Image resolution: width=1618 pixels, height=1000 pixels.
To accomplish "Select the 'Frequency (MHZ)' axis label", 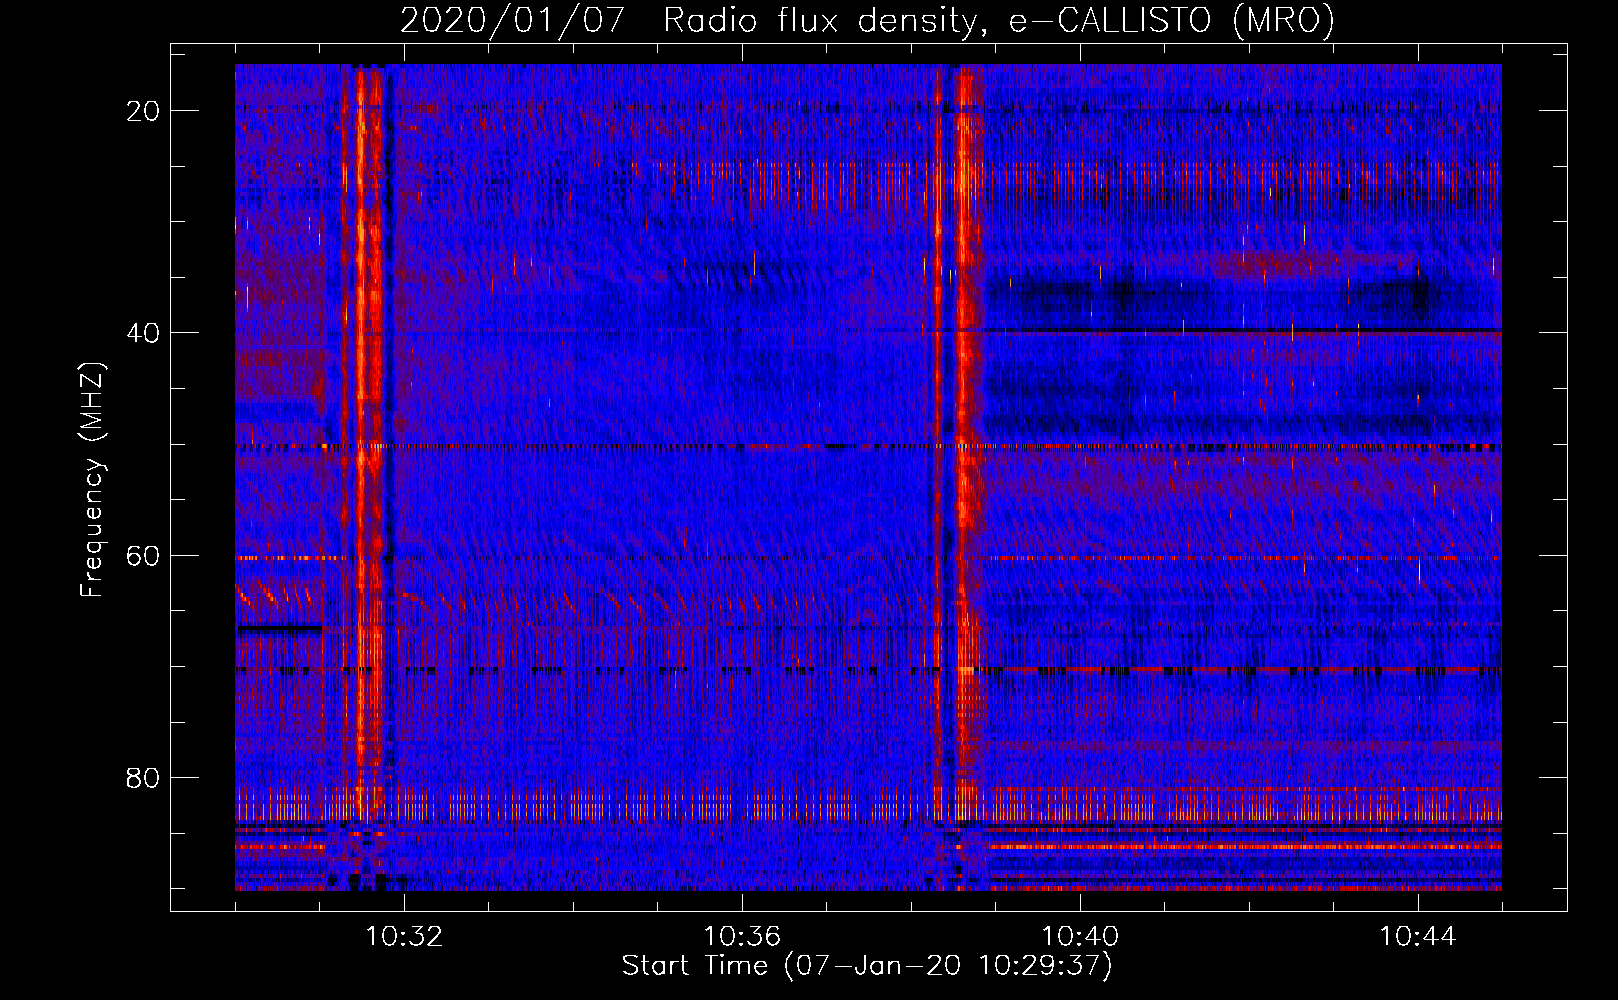I will [x=92, y=480].
